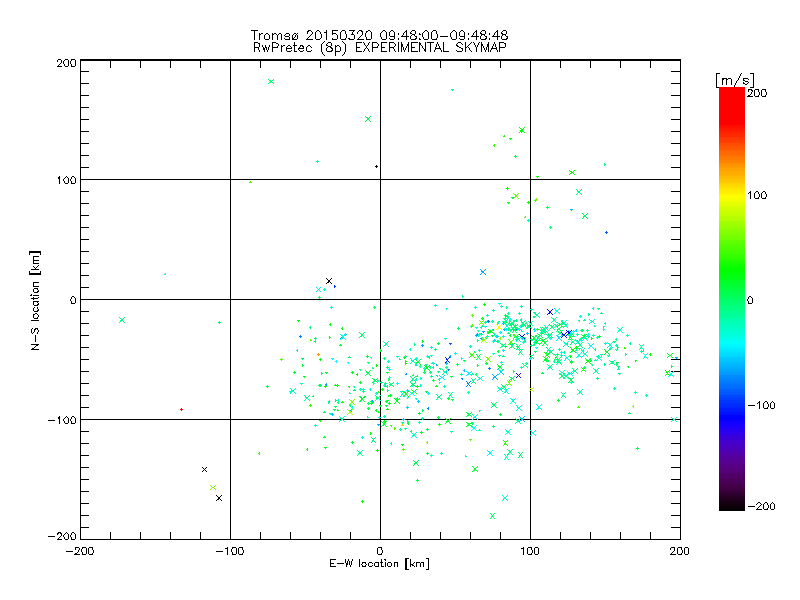Click the y-axis tick label -200
Image resolution: width=800 pixels, height=600 pixels.
[x=62, y=536]
